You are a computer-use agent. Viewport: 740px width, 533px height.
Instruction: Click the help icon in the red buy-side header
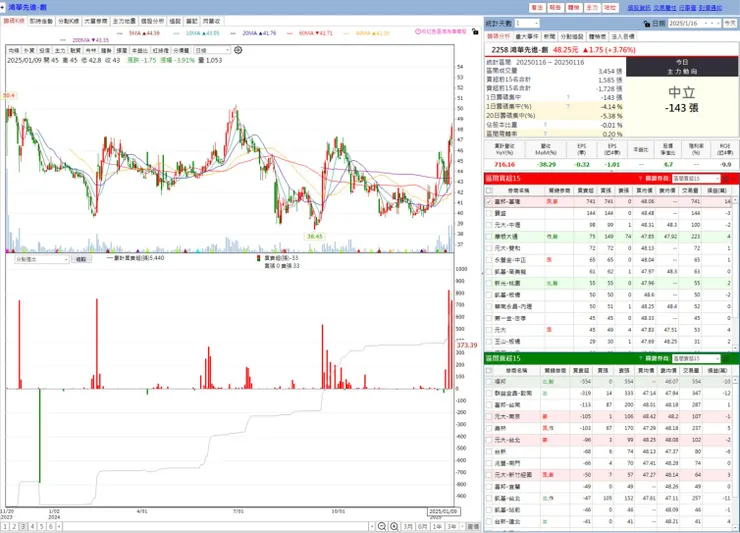[640, 178]
